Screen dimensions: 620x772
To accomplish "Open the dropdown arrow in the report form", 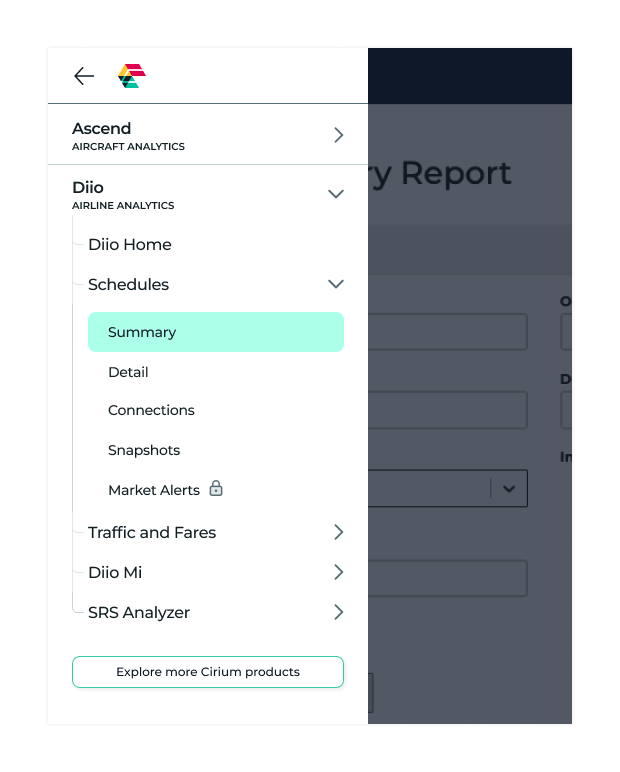I will point(508,489).
